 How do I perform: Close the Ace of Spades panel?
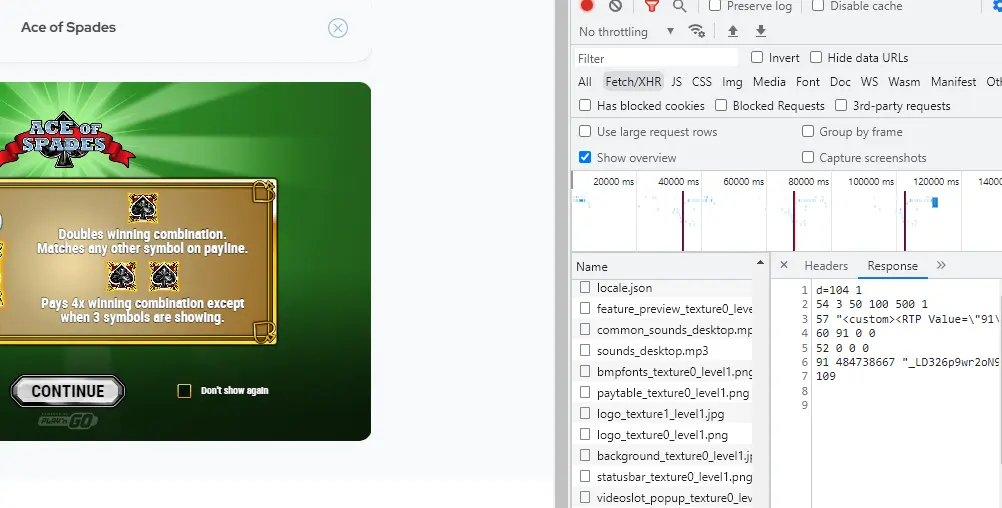(338, 28)
